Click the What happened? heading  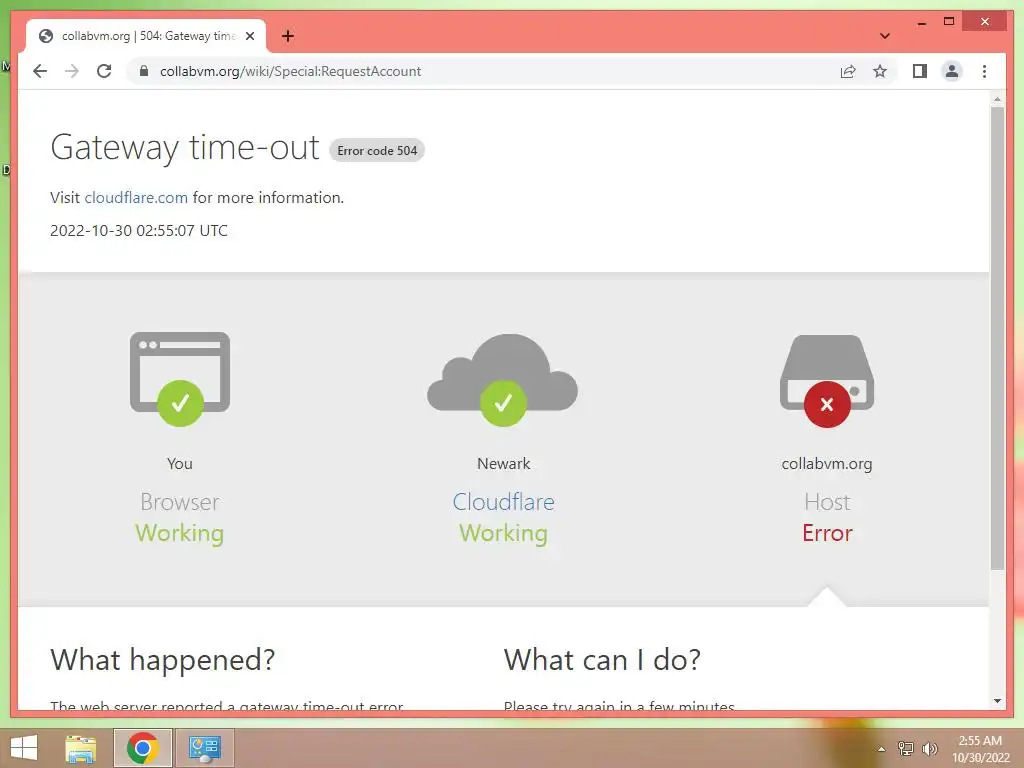(163, 660)
